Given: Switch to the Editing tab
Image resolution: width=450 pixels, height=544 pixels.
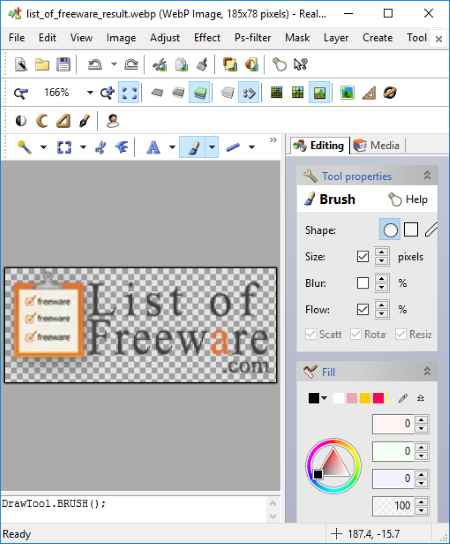Looking at the screenshot, I should click(x=319, y=145).
